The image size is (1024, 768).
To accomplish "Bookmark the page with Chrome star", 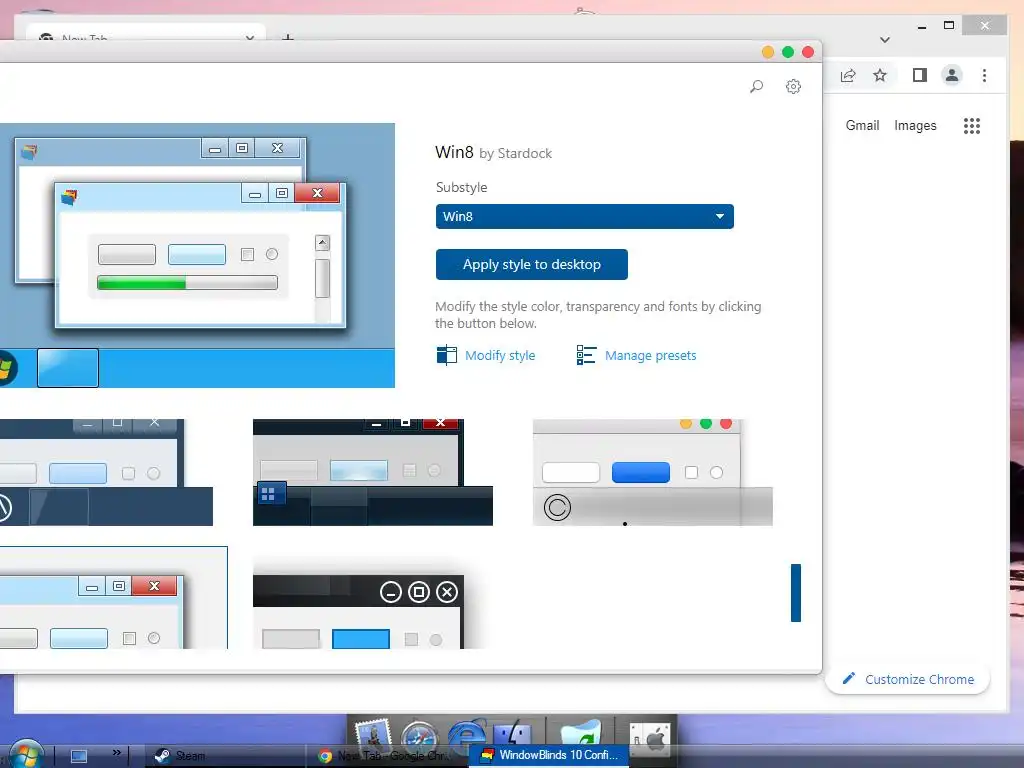I will click(880, 75).
